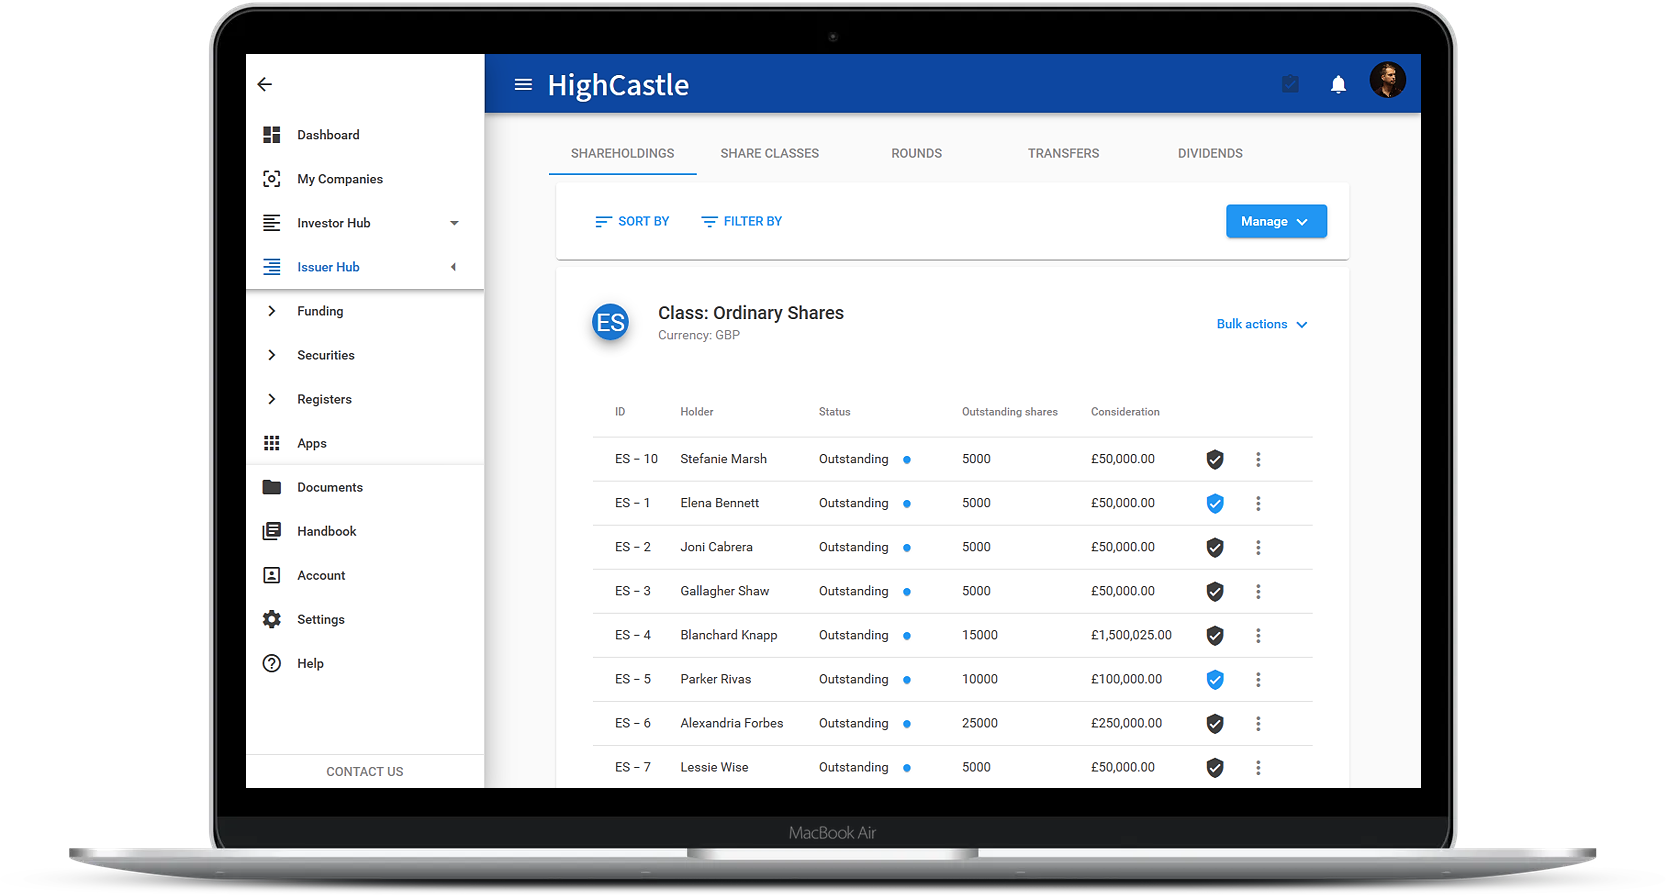Switch to the Shareholdings tab
The width and height of the screenshot is (1666, 895).
(622, 153)
